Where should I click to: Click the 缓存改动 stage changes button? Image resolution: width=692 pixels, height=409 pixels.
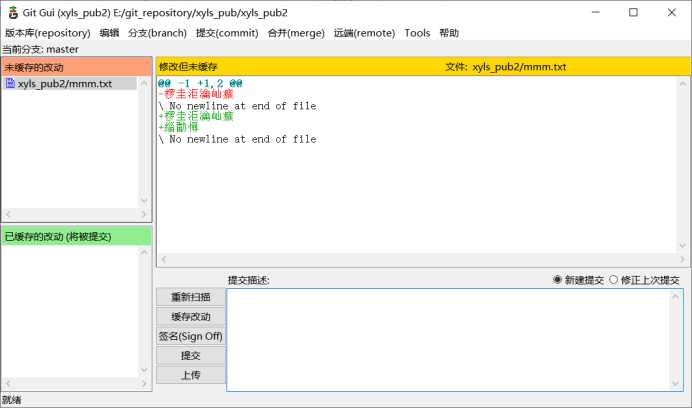point(191,316)
